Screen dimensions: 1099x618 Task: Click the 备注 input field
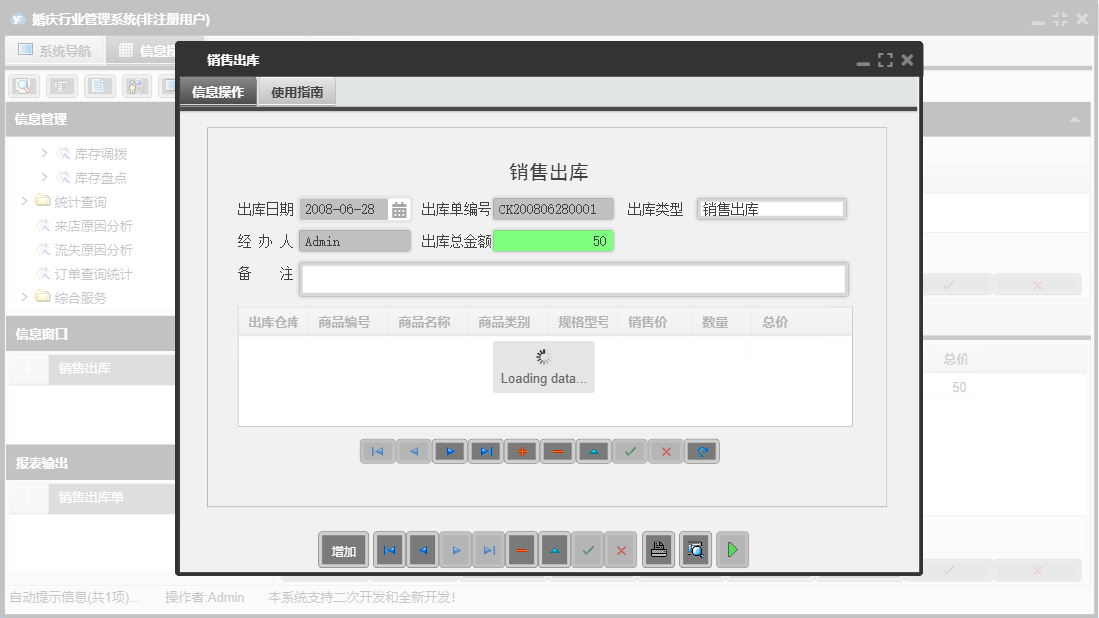pyautogui.click(x=573, y=279)
